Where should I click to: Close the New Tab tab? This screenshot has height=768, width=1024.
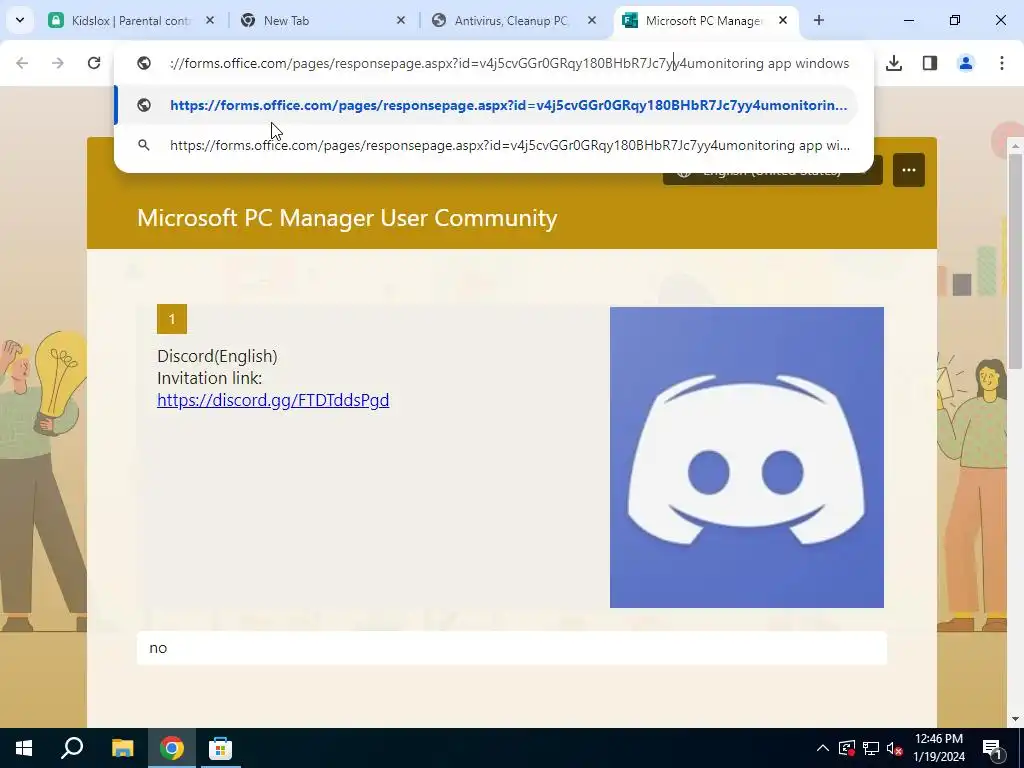tap(401, 20)
